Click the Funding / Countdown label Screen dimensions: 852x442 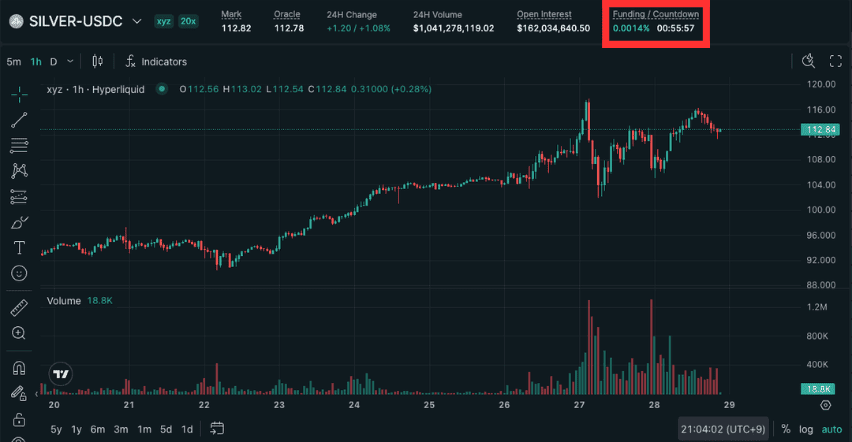(x=655, y=15)
